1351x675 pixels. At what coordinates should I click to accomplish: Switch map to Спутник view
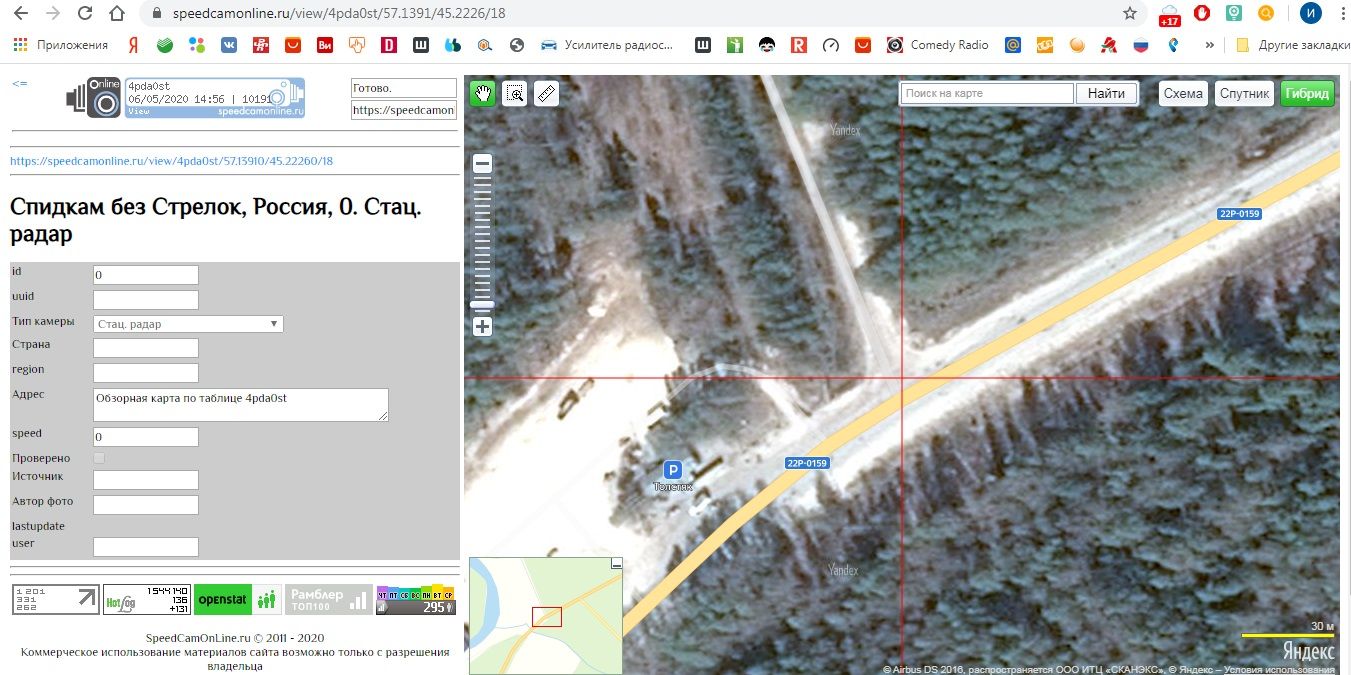point(1244,93)
